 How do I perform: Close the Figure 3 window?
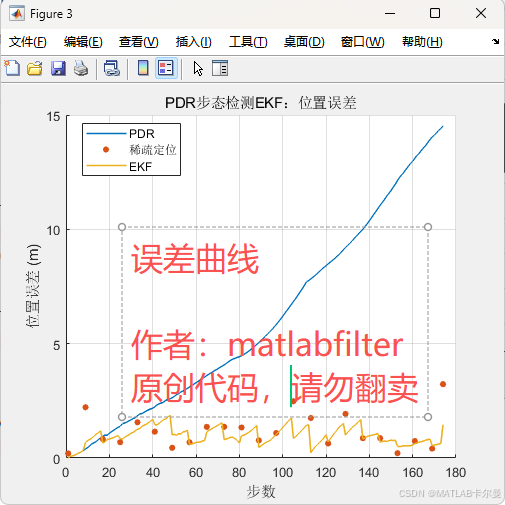coord(481,14)
